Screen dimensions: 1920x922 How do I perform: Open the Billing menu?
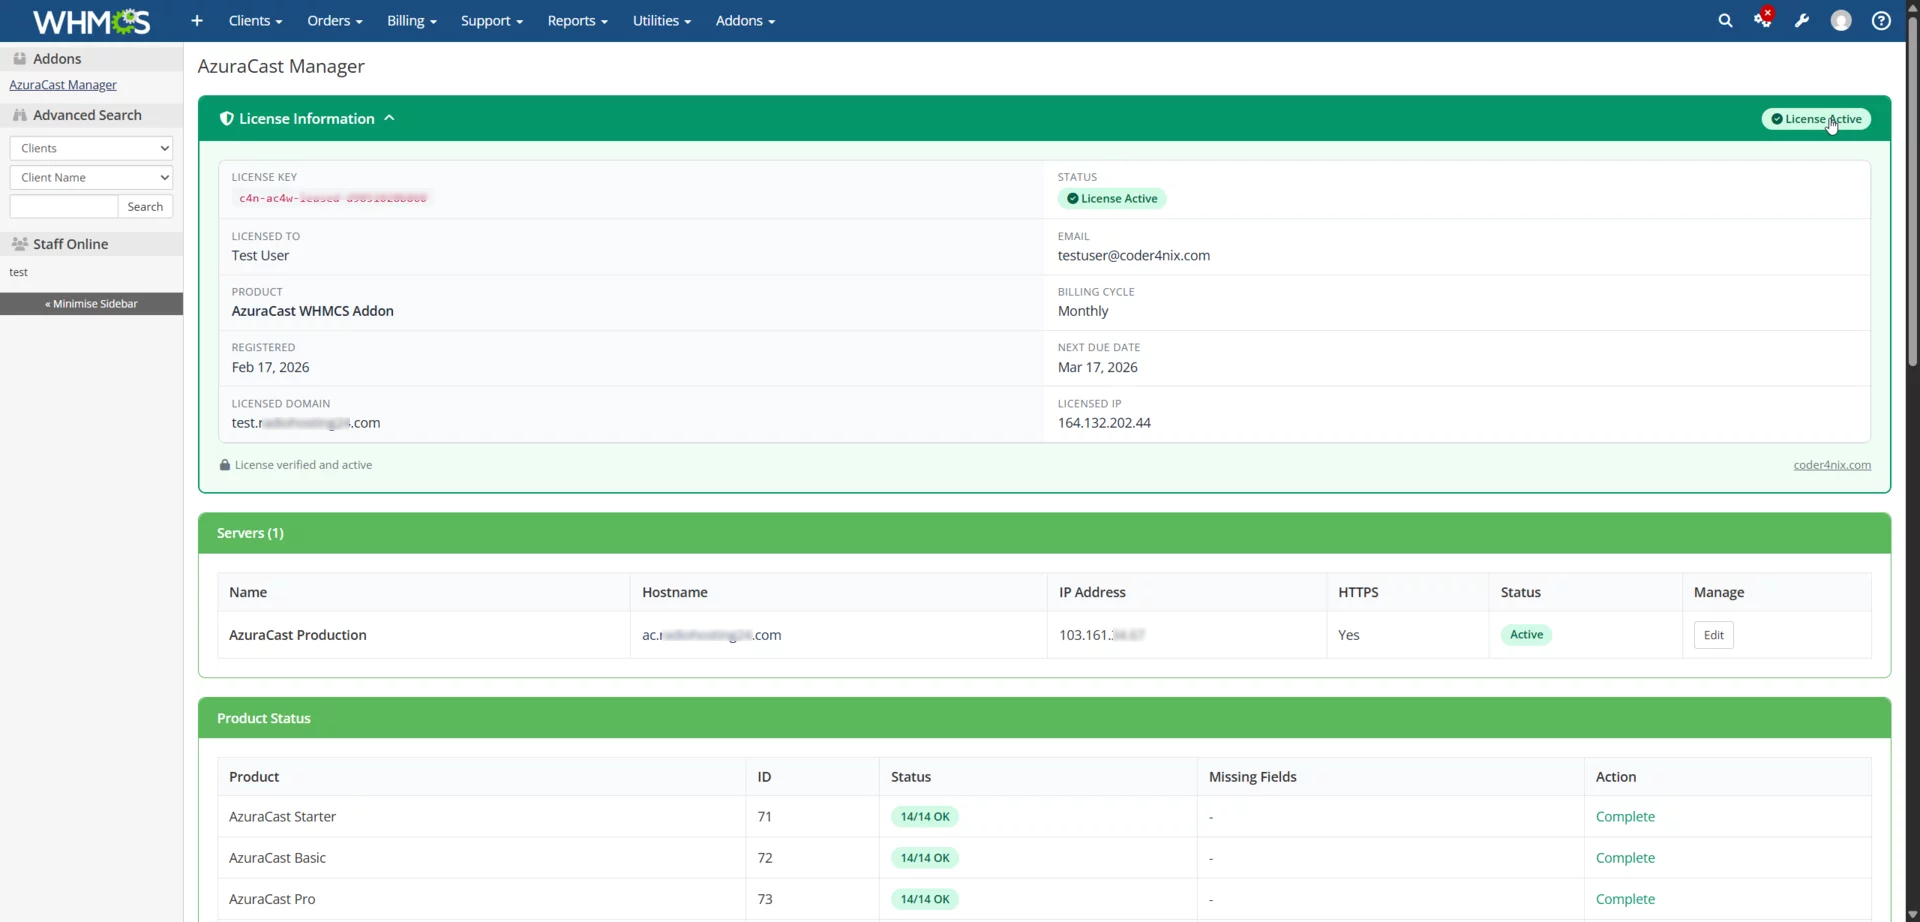(x=411, y=20)
